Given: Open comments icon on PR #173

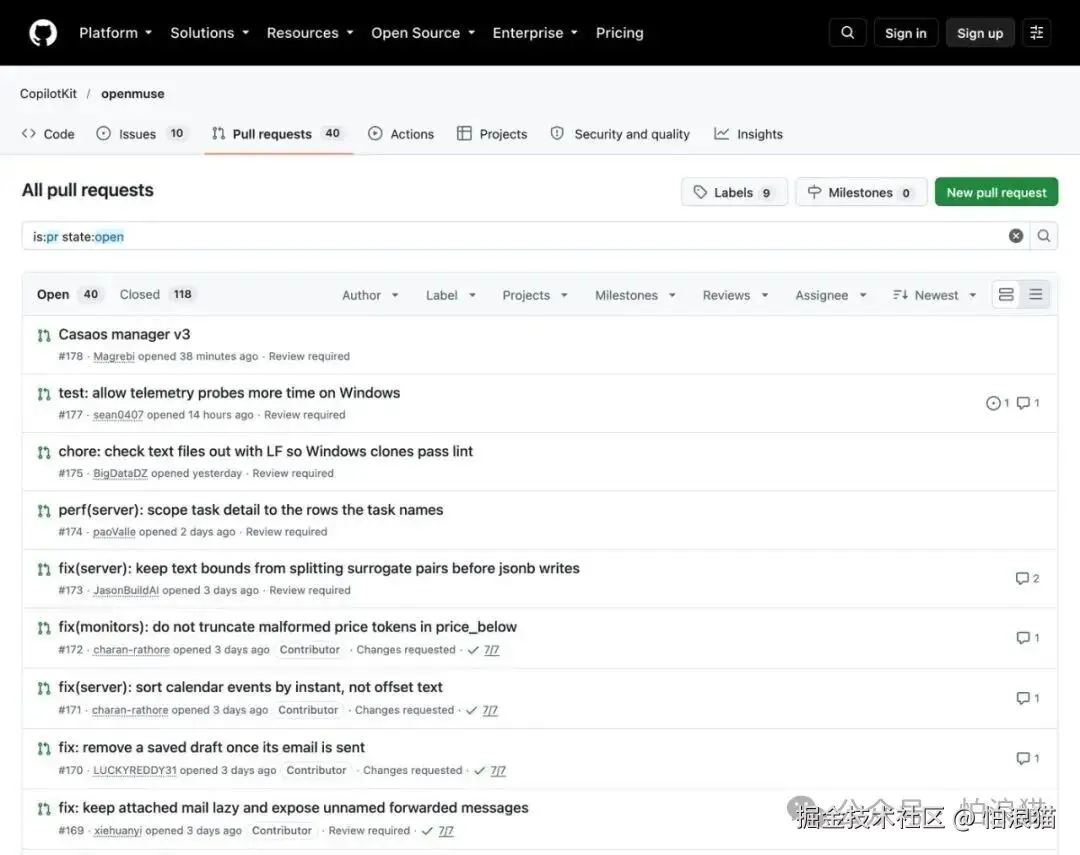Looking at the screenshot, I should click(1027, 579).
